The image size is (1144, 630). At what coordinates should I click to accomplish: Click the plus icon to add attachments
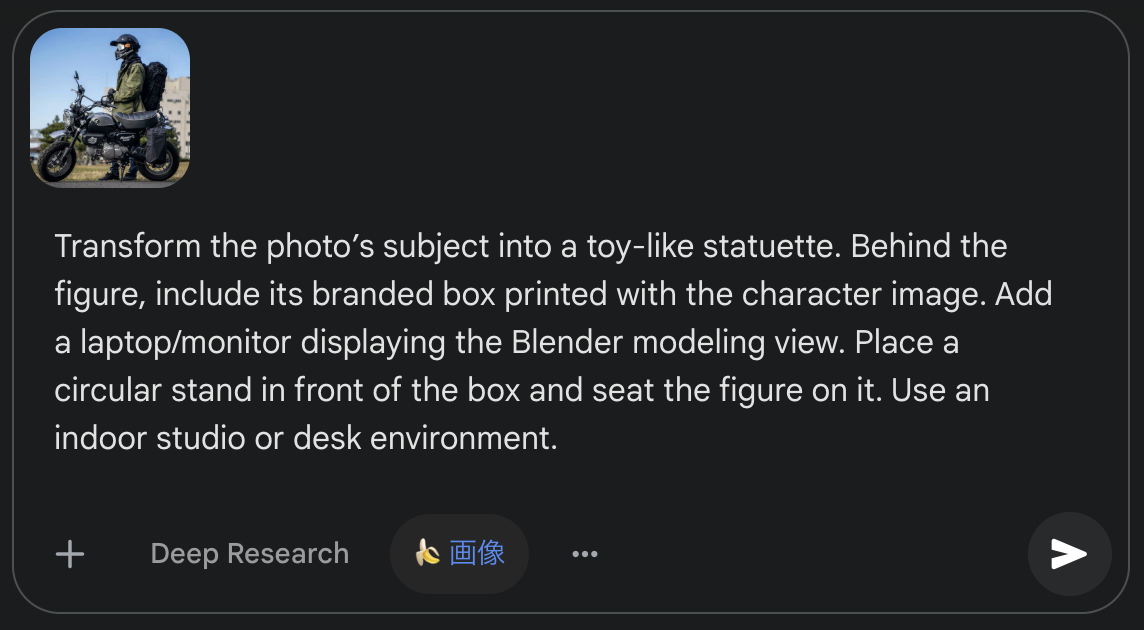(70, 554)
